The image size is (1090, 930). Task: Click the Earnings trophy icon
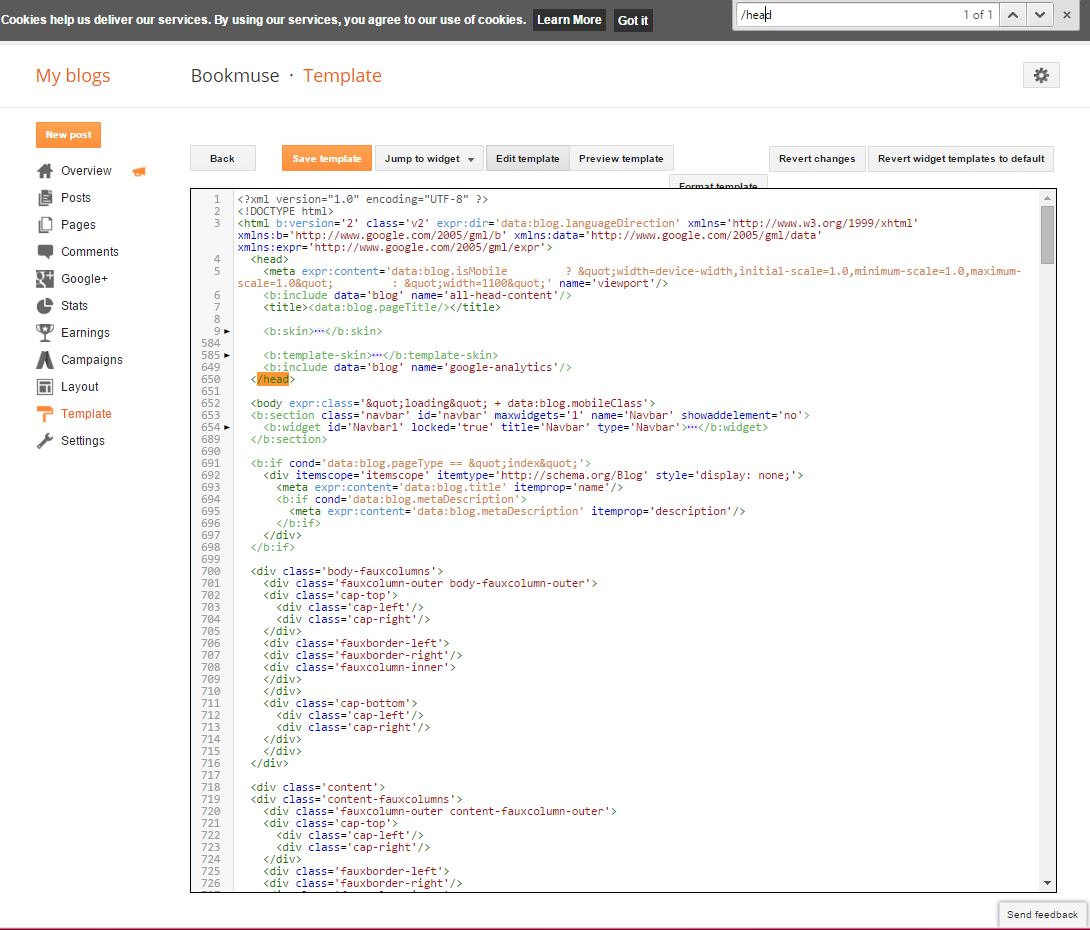45,333
